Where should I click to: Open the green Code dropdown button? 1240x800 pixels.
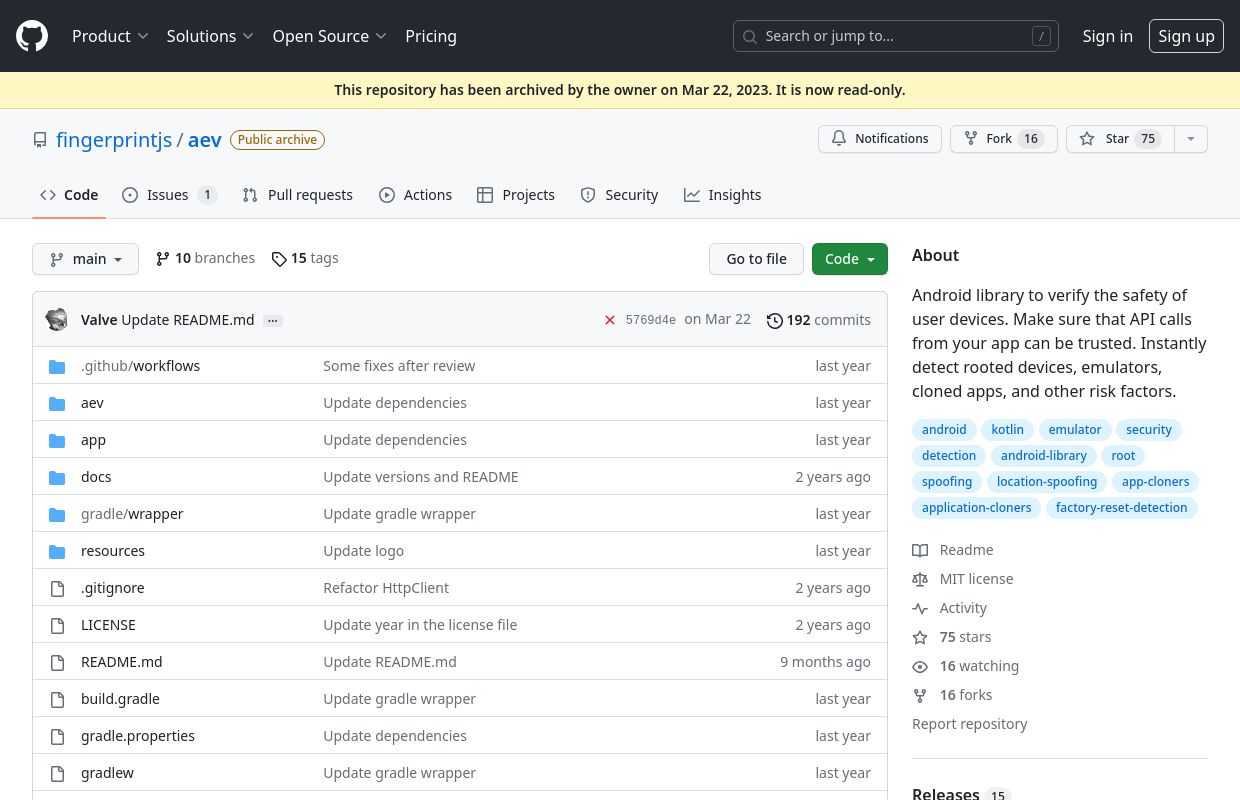[850, 259]
